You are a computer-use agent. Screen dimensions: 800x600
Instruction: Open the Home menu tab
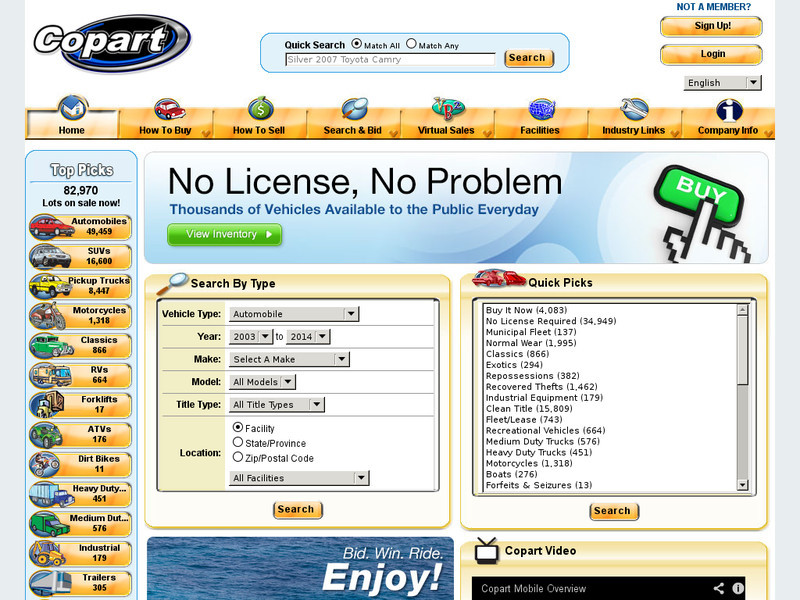[x=72, y=124]
